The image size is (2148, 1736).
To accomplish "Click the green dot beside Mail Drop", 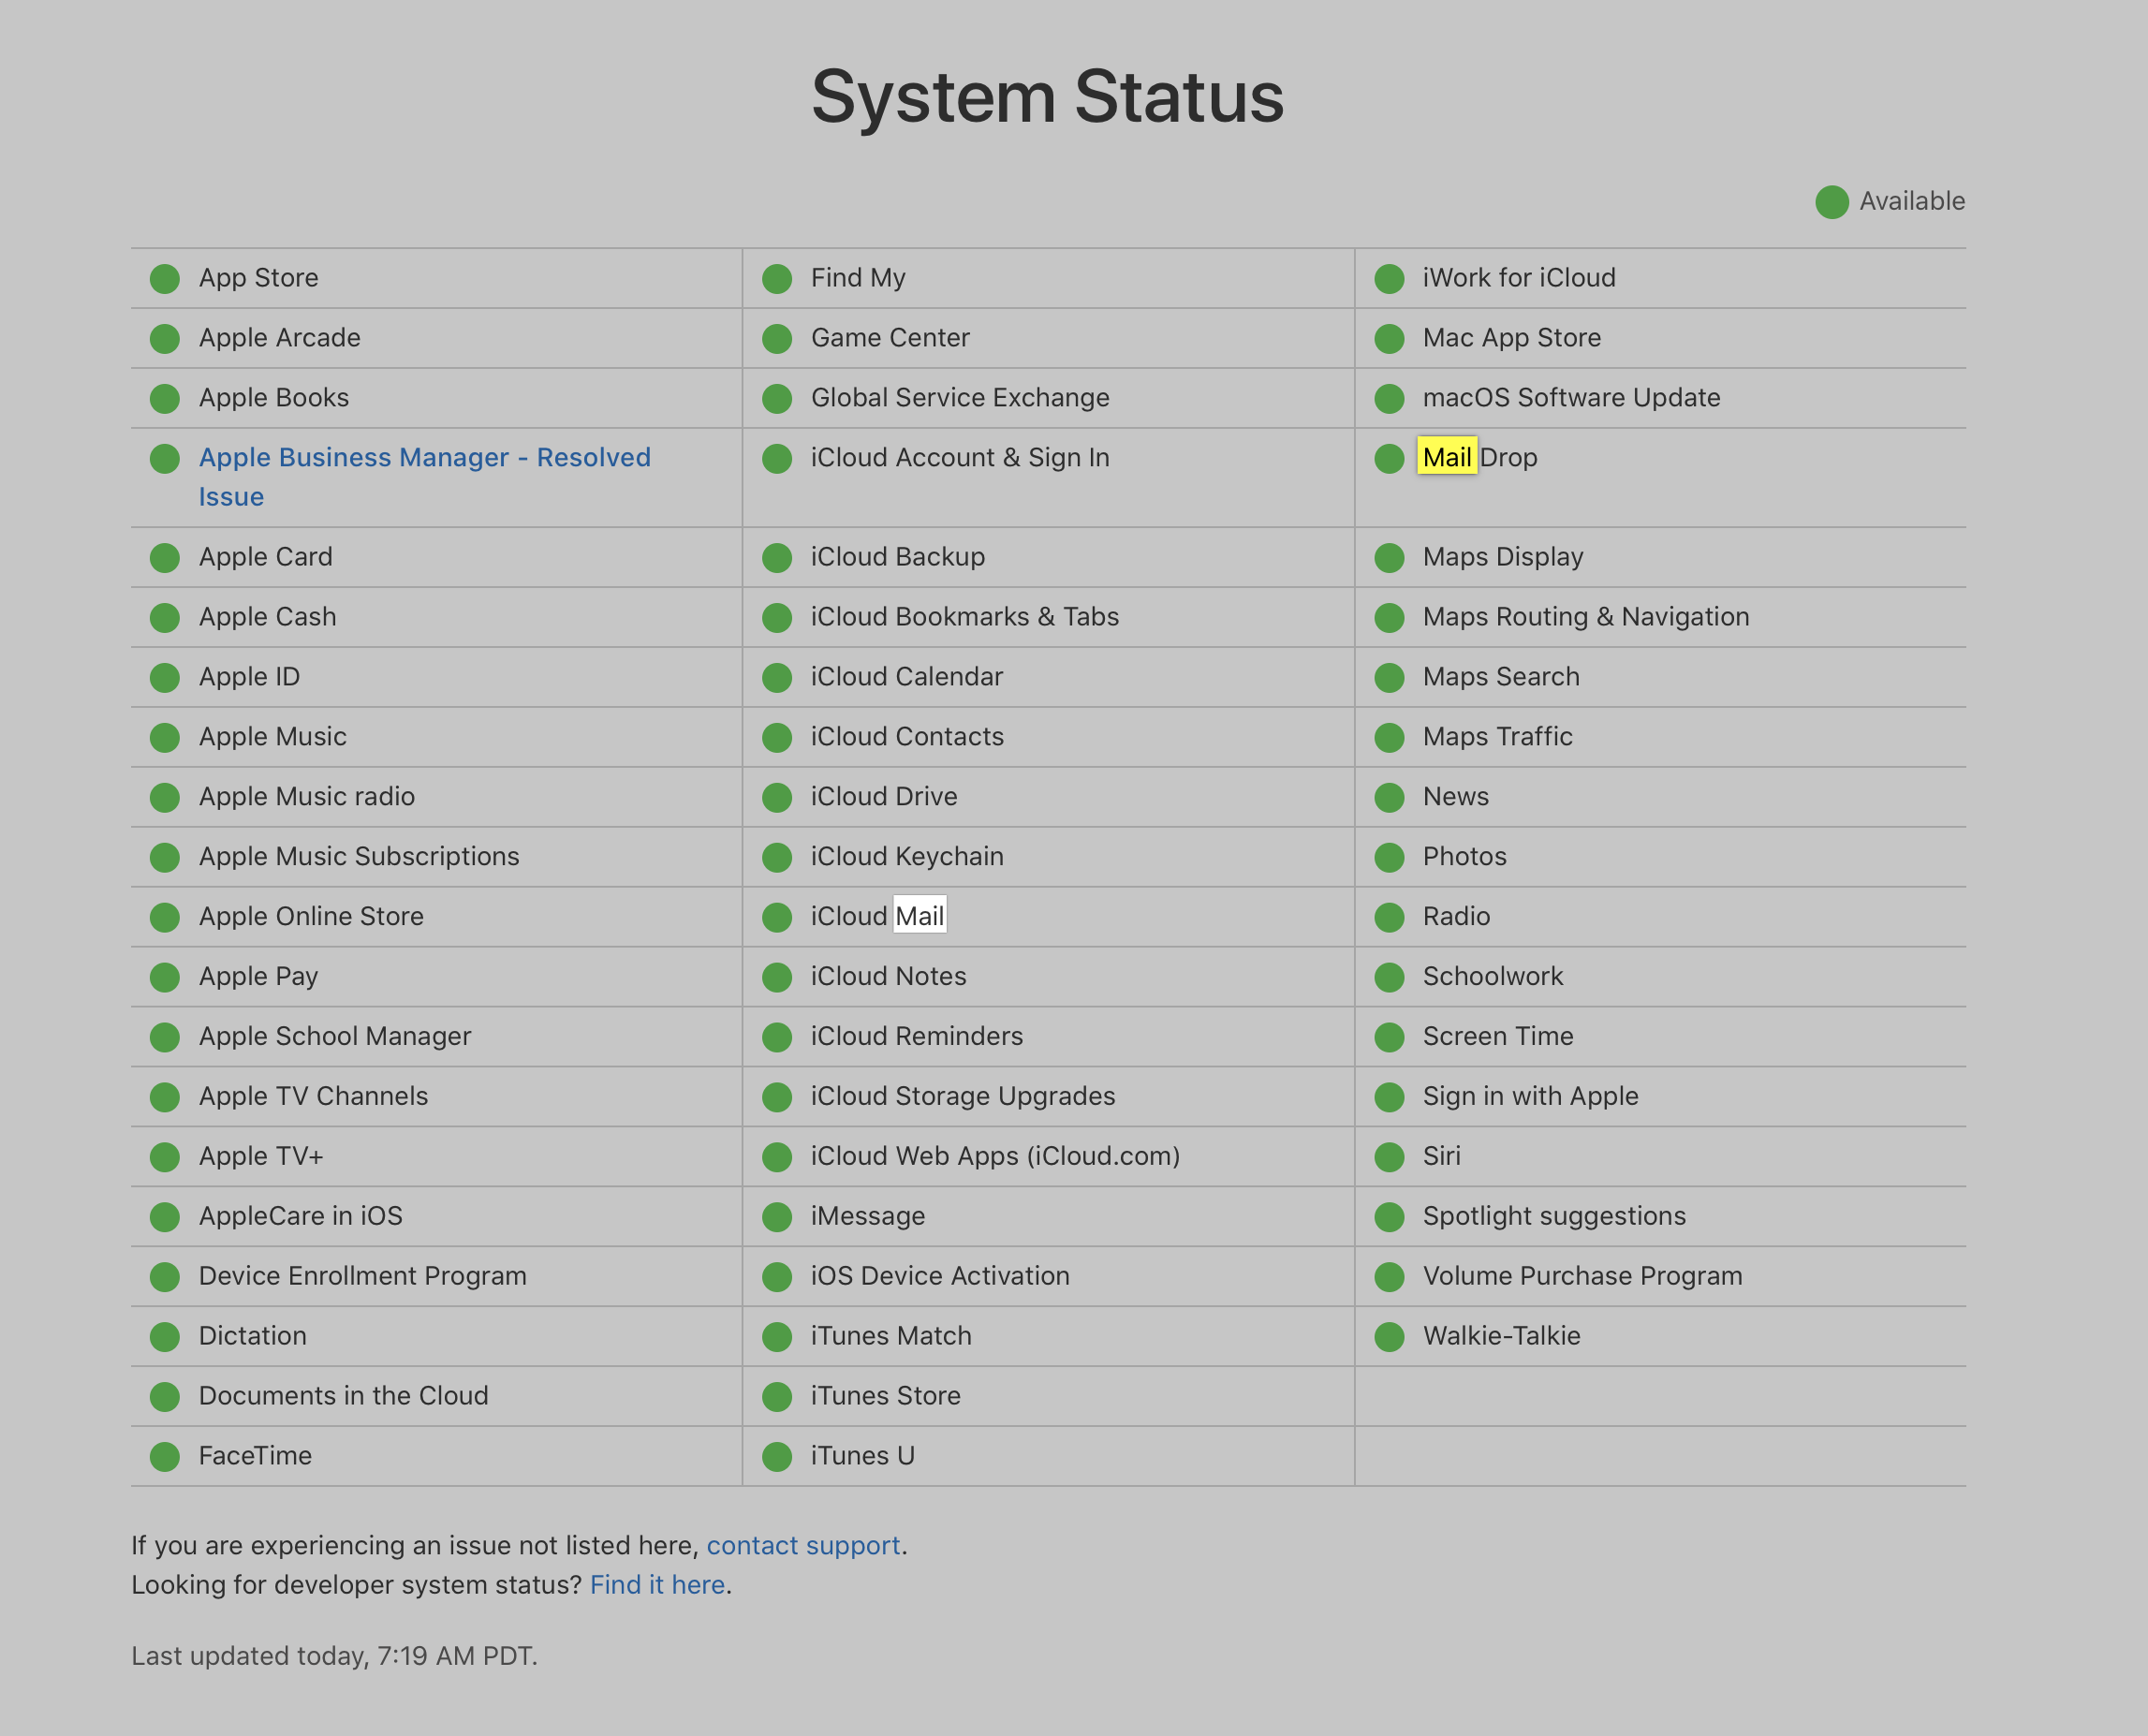I will (1389, 459).
